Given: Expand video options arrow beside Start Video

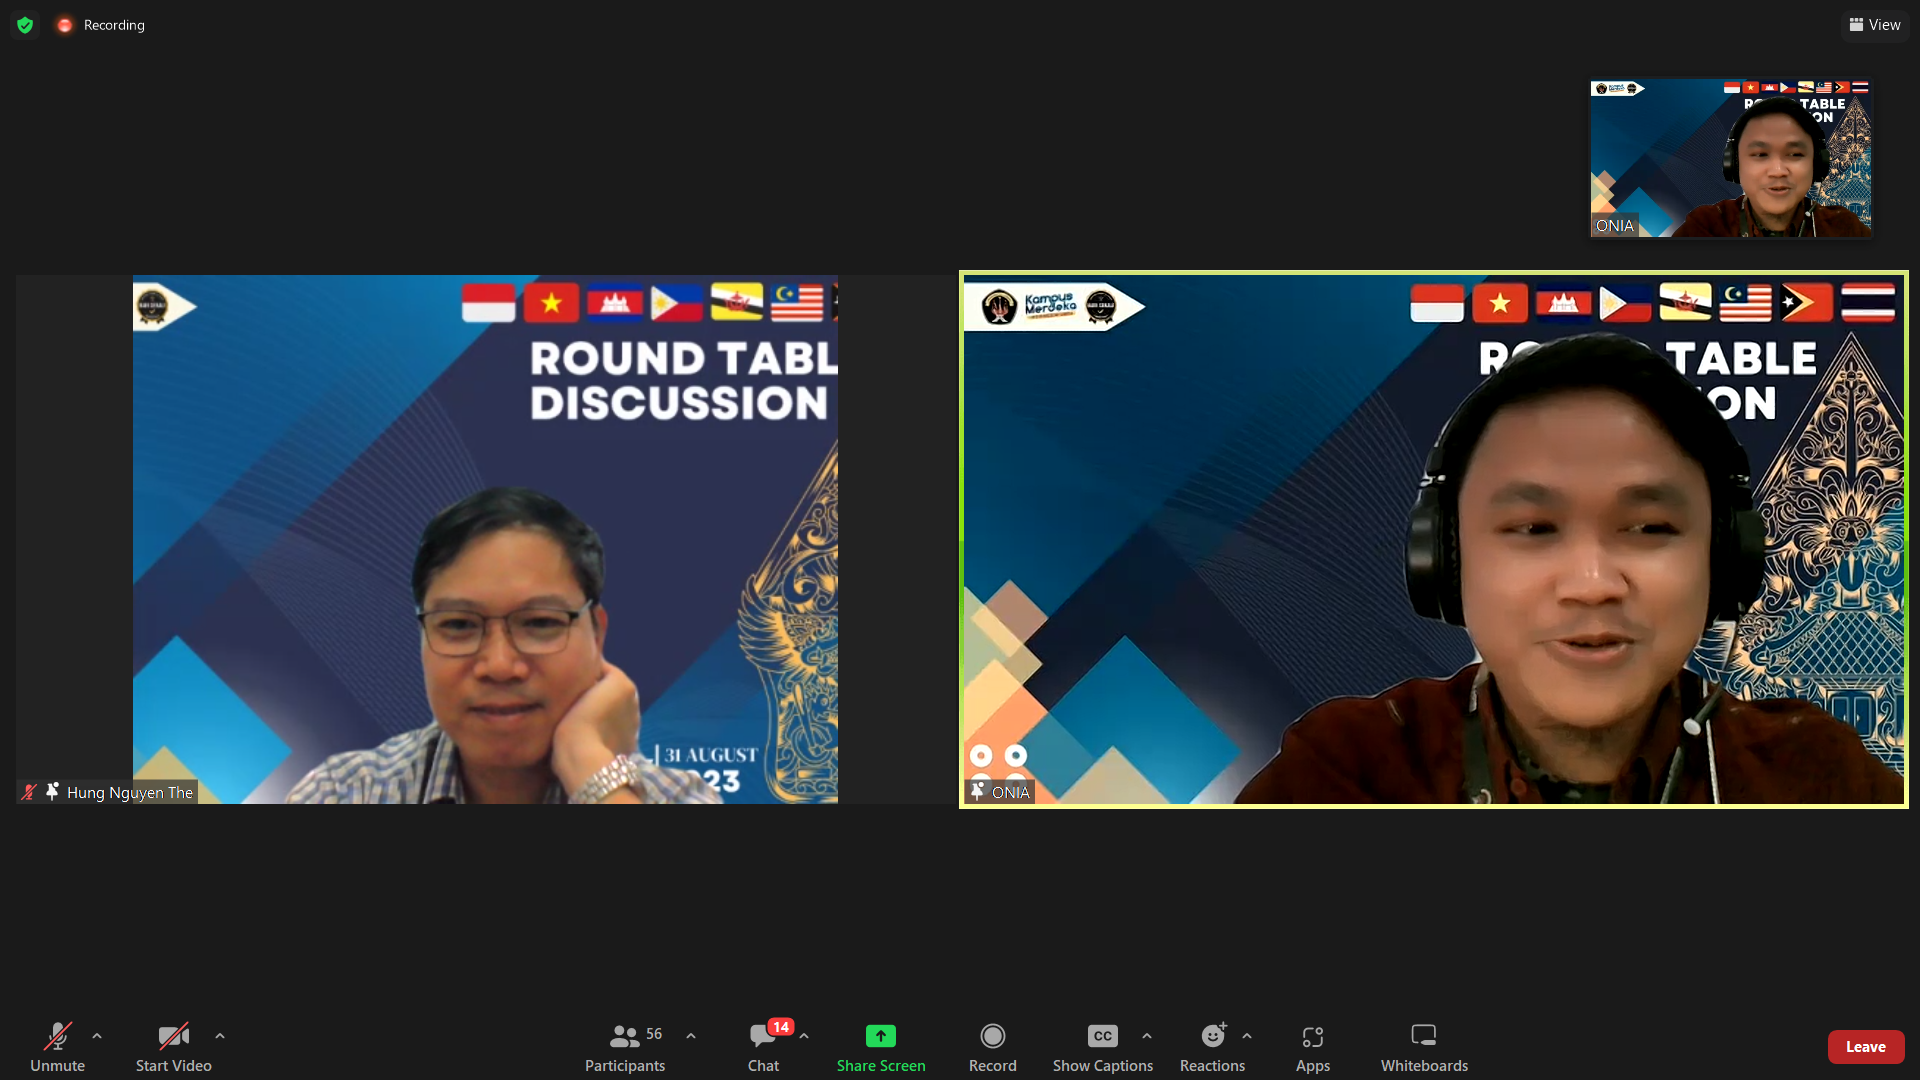Looking at the screenshot, I should click(x=220, y=1036).
